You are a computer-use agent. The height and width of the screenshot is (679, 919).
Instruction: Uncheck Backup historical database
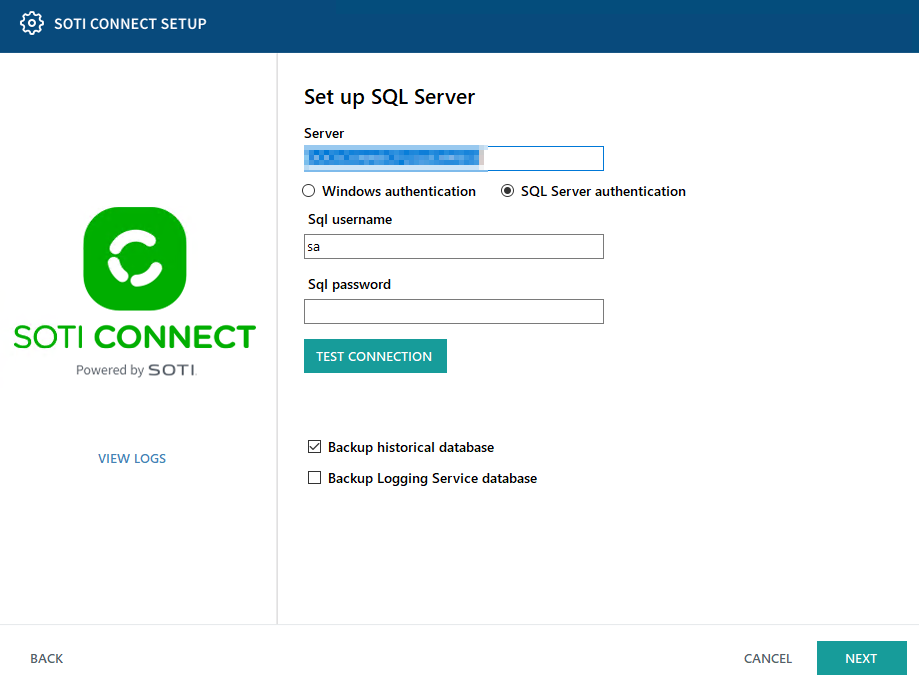315,446
